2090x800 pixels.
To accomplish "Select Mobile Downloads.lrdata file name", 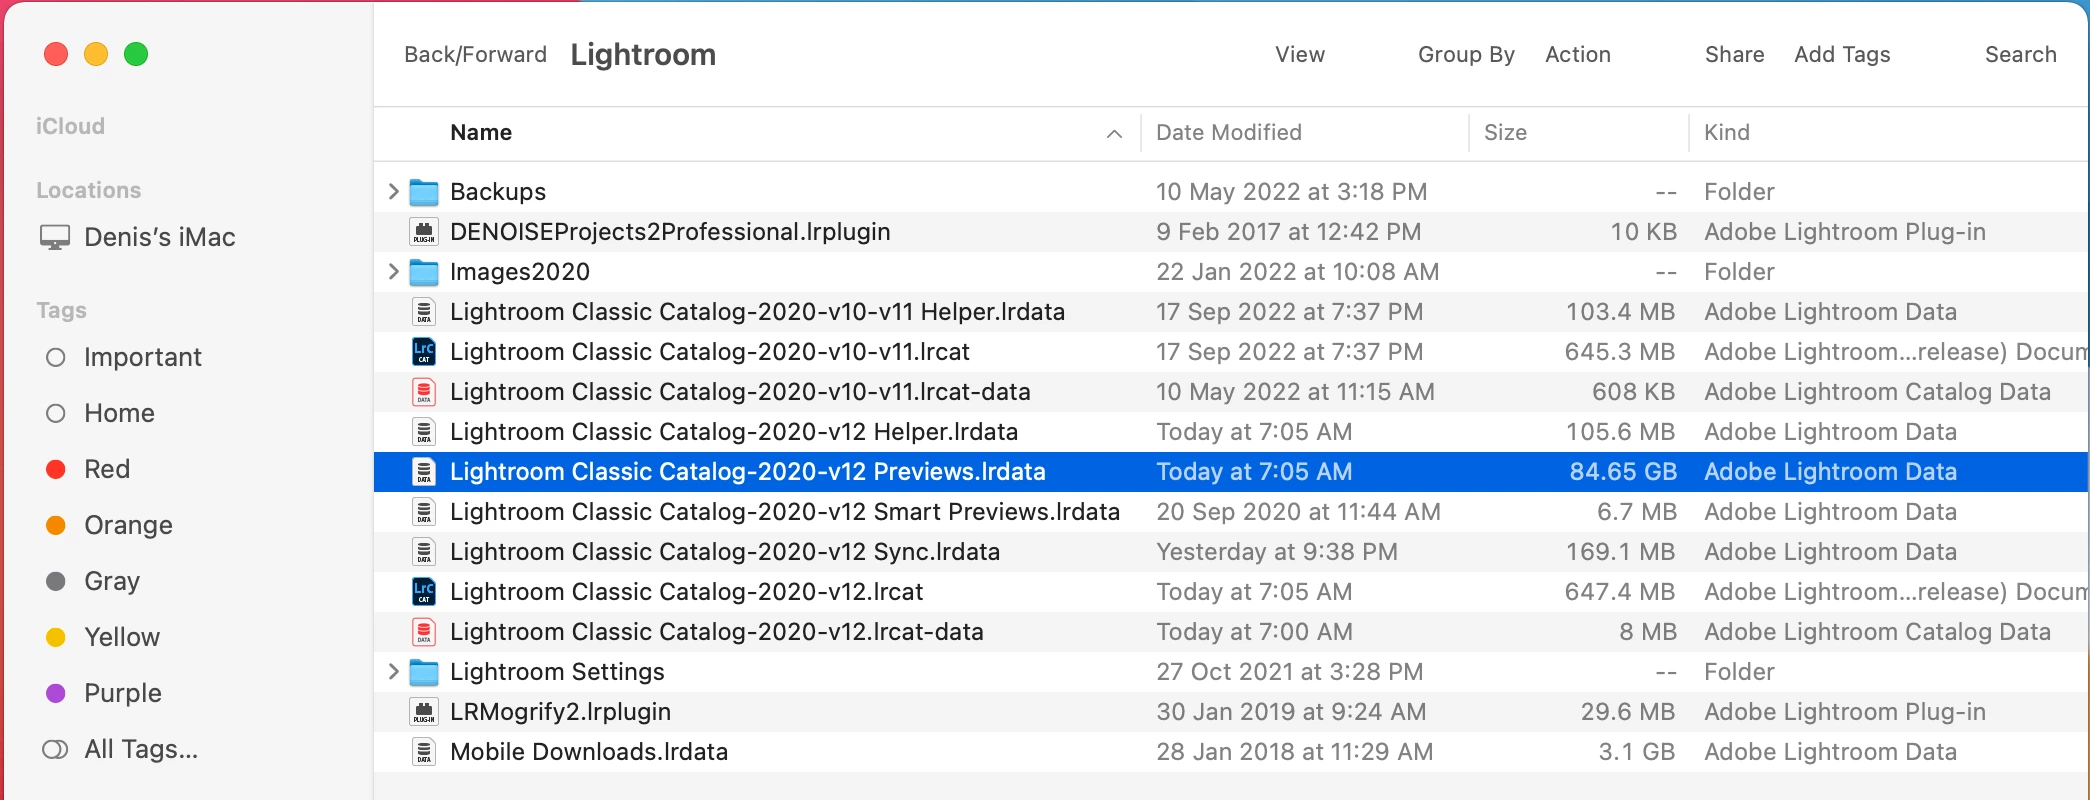I will pos(589,752).
